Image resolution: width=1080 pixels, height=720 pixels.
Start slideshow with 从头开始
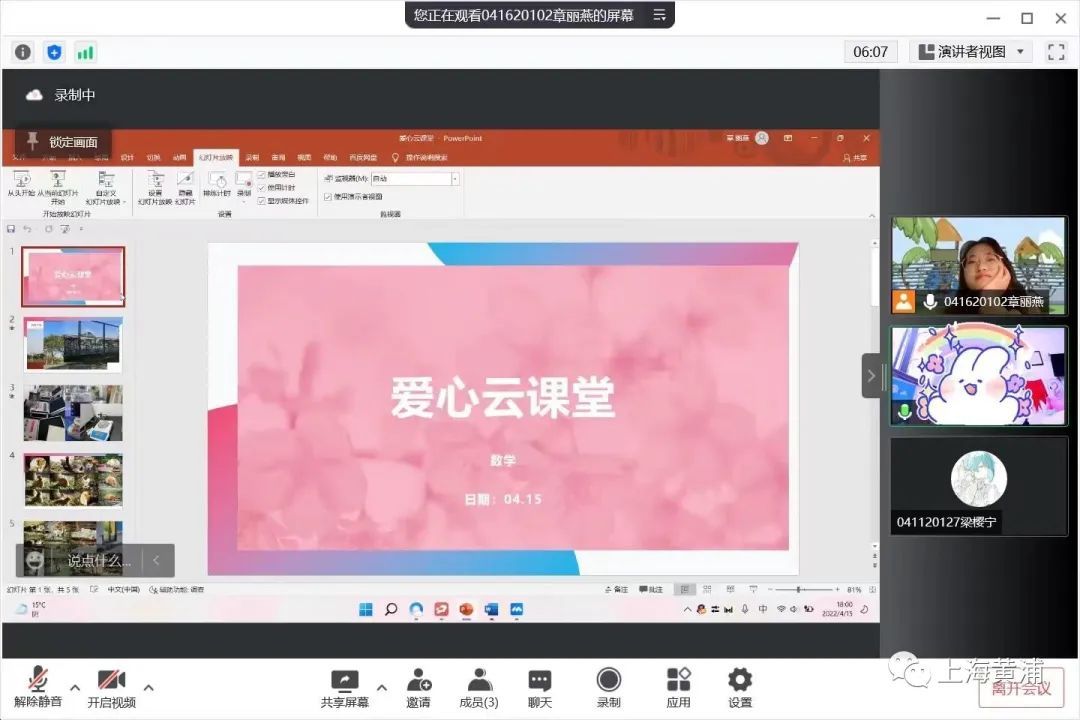coord(21,185)
